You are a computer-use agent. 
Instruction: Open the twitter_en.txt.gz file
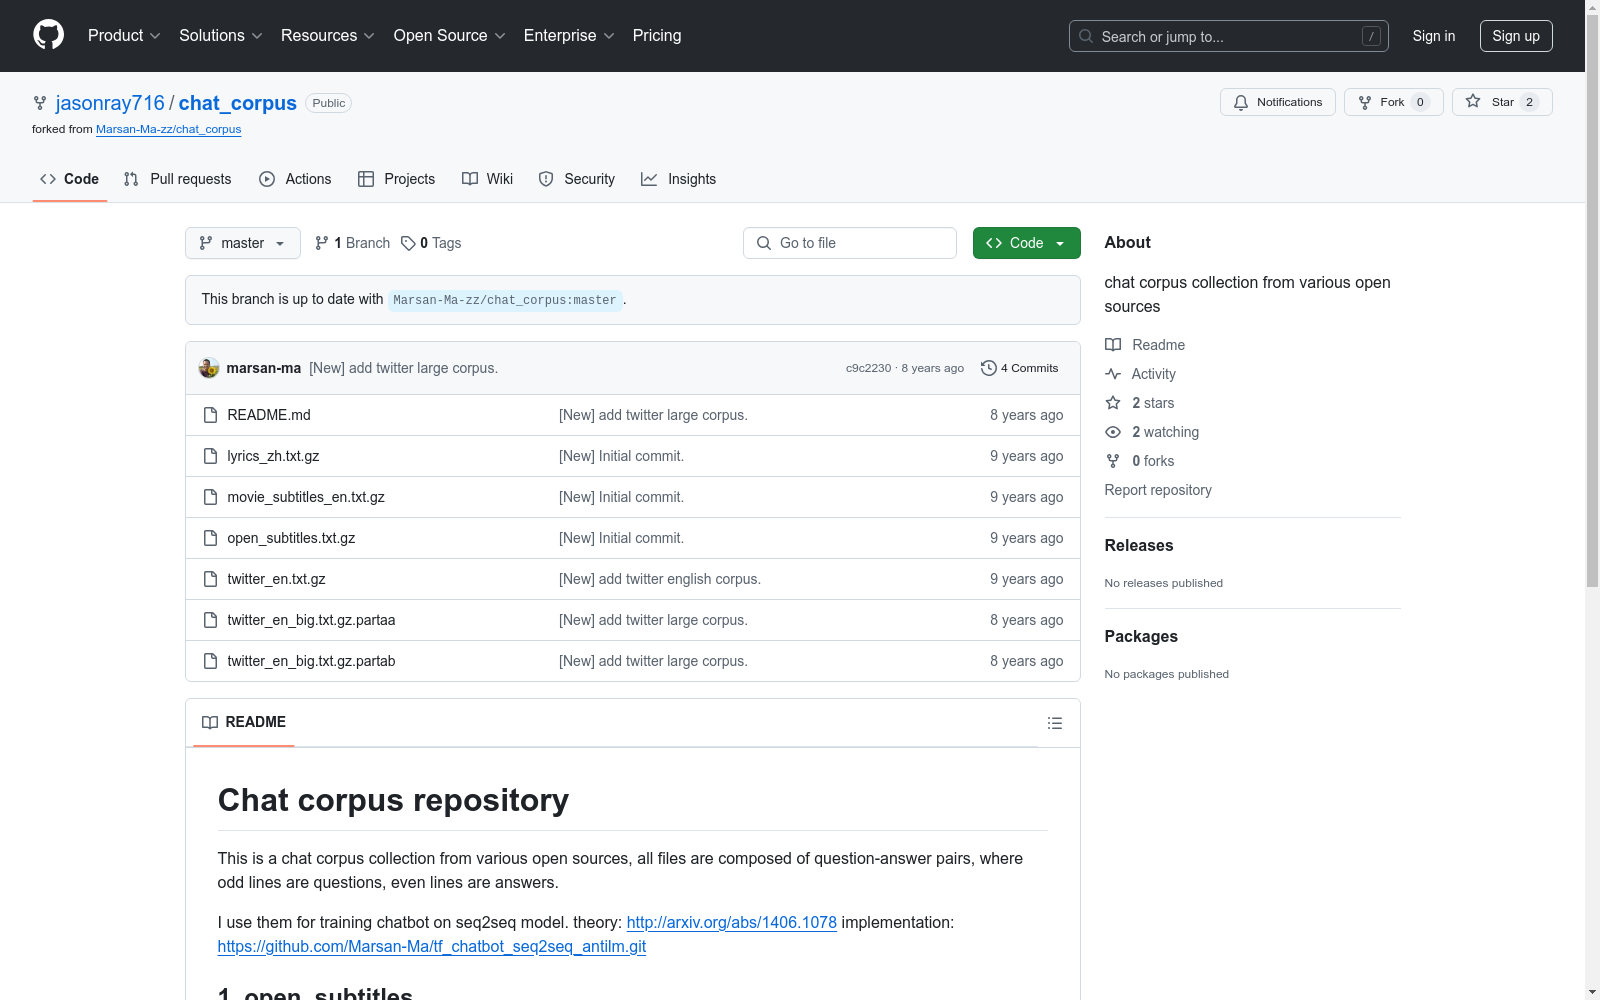[x=276, y=579]
